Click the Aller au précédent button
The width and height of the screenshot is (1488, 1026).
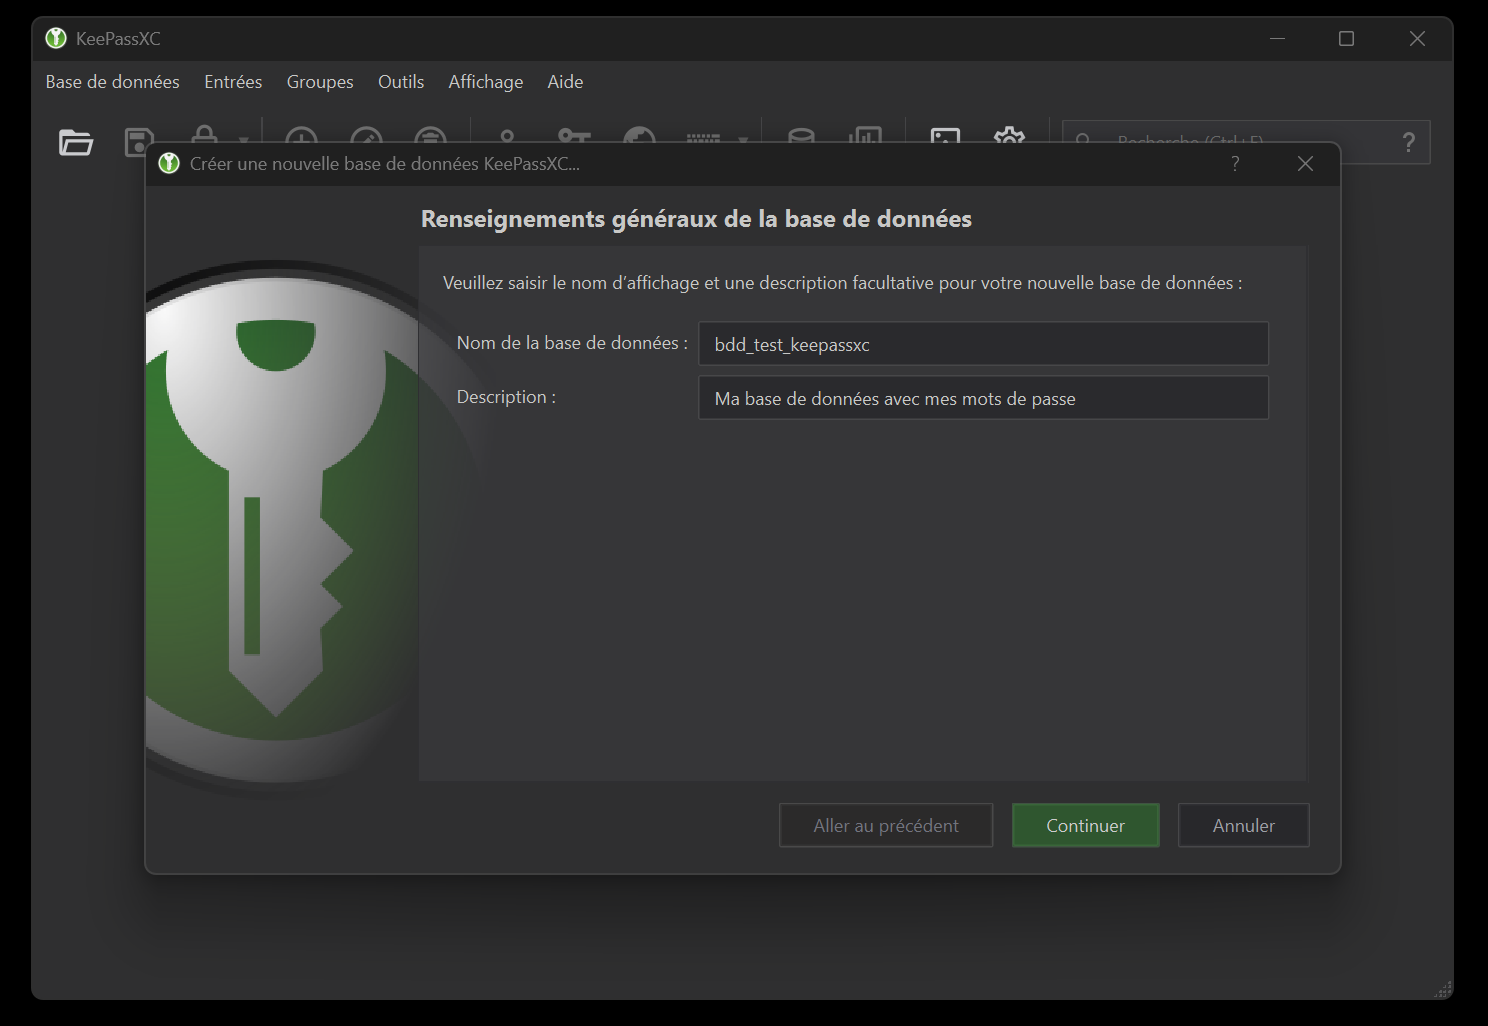885,825
